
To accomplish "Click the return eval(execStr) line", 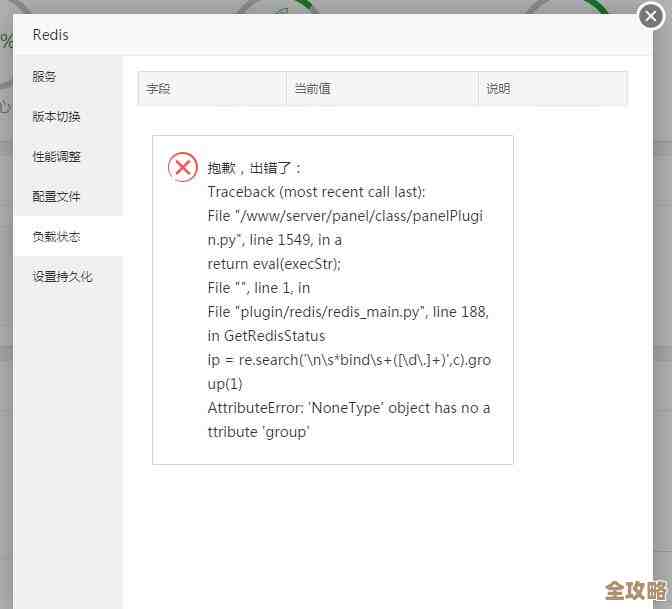I will 274,264.
